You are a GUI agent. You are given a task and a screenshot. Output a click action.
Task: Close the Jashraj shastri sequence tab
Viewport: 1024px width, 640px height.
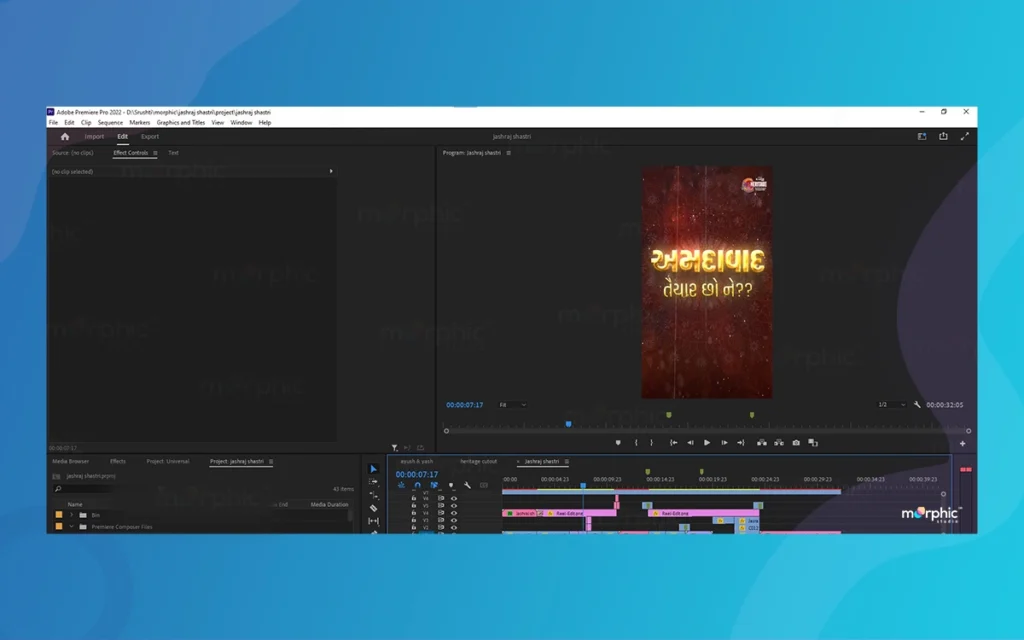coord(518,462)
